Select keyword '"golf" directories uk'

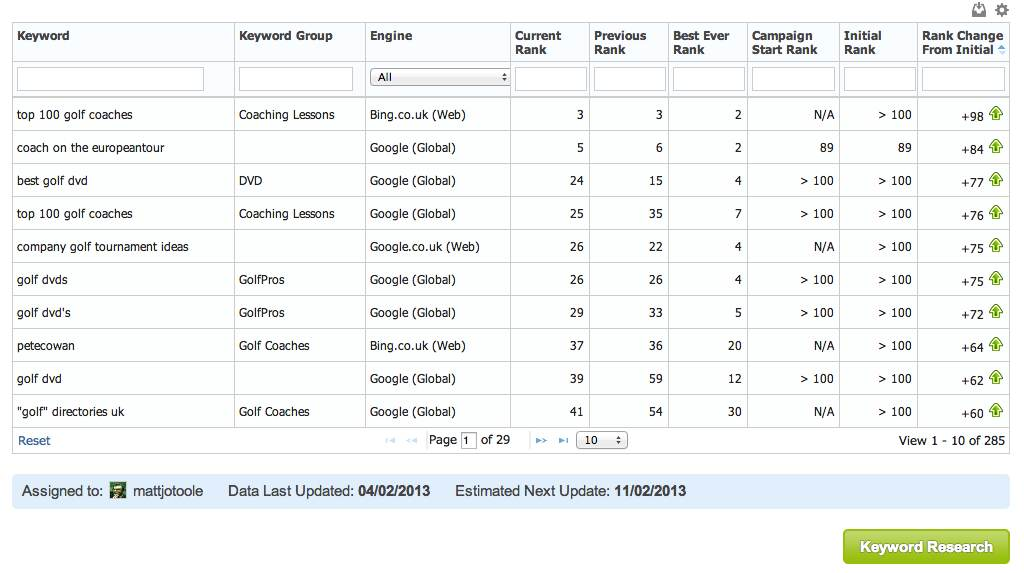click(71, 412)
